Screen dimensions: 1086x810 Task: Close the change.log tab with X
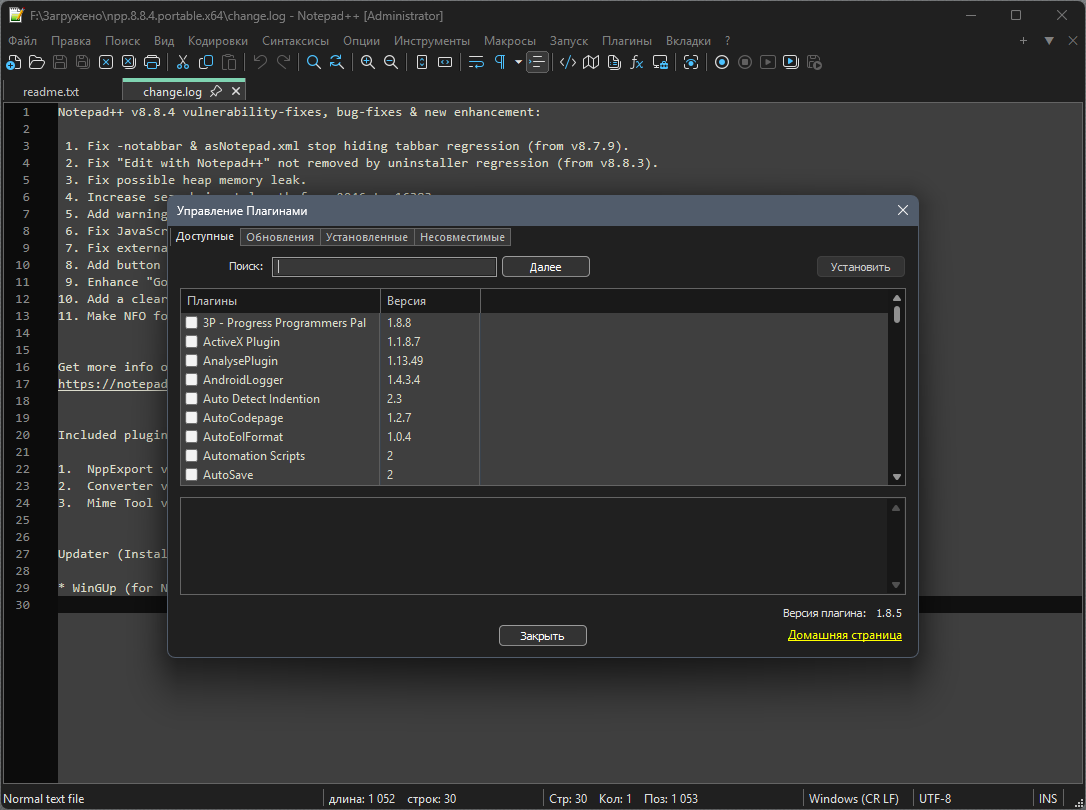click(x=236, y=91)
